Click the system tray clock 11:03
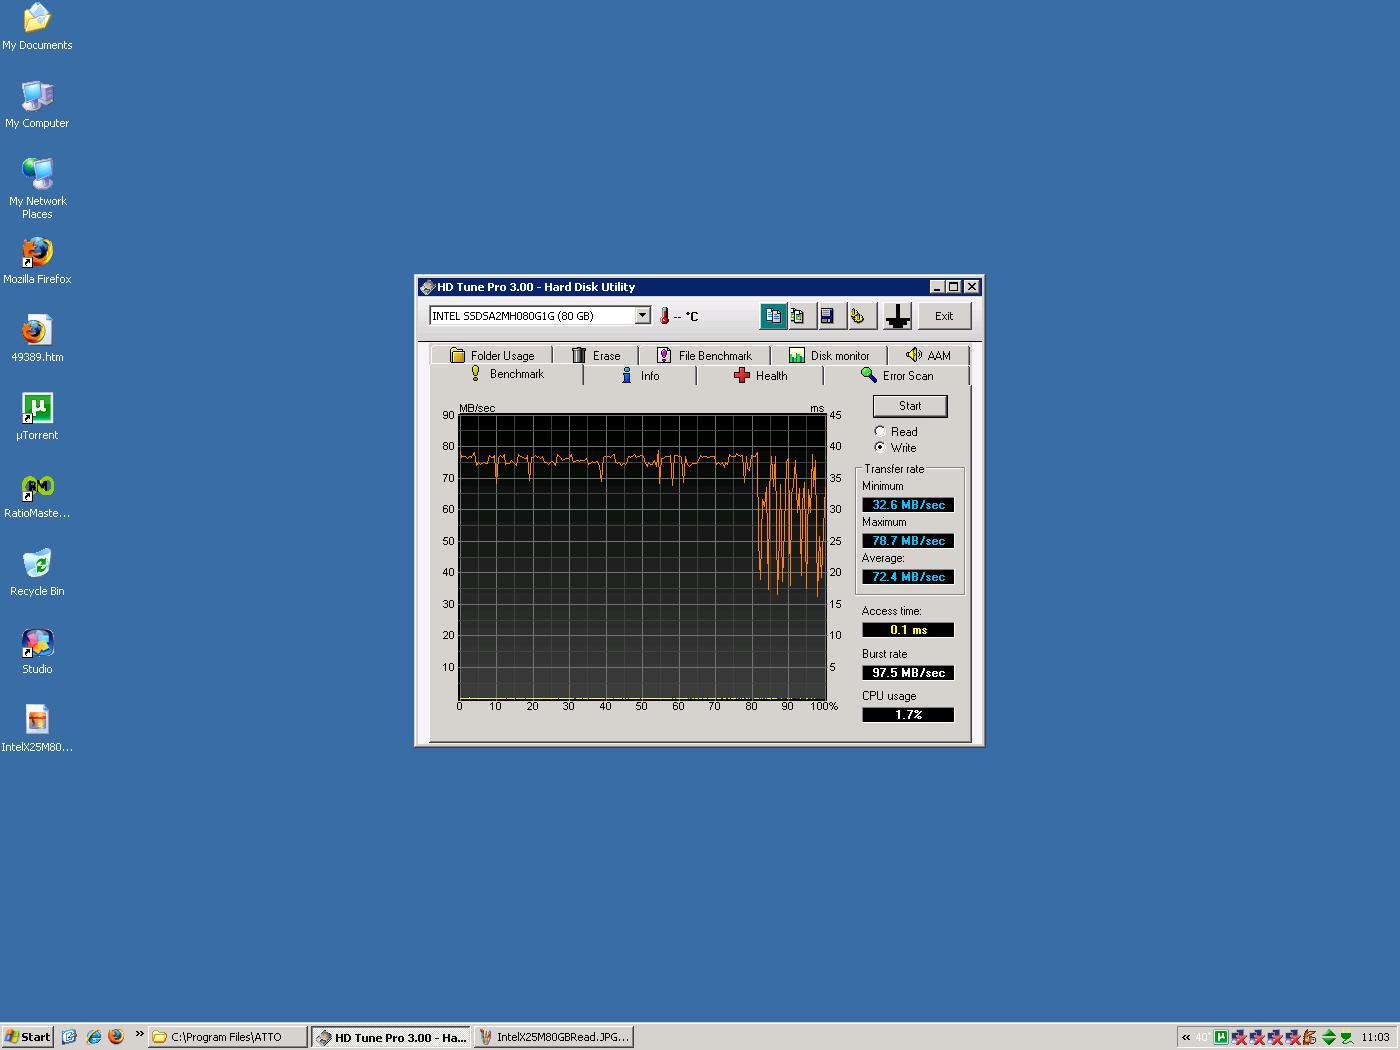 [x=1375, y=1037]
